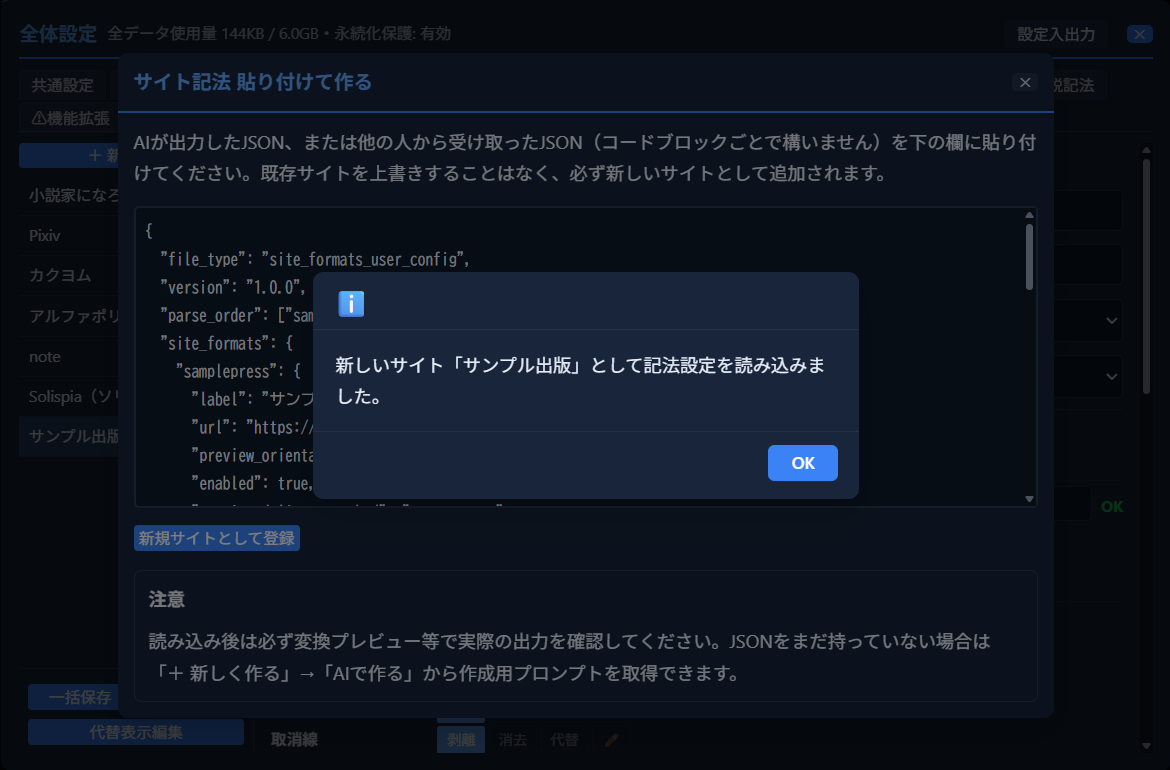Click inside the JSON paste textarea
This screenshot has height=770, width=1170.
pos(586,357)
